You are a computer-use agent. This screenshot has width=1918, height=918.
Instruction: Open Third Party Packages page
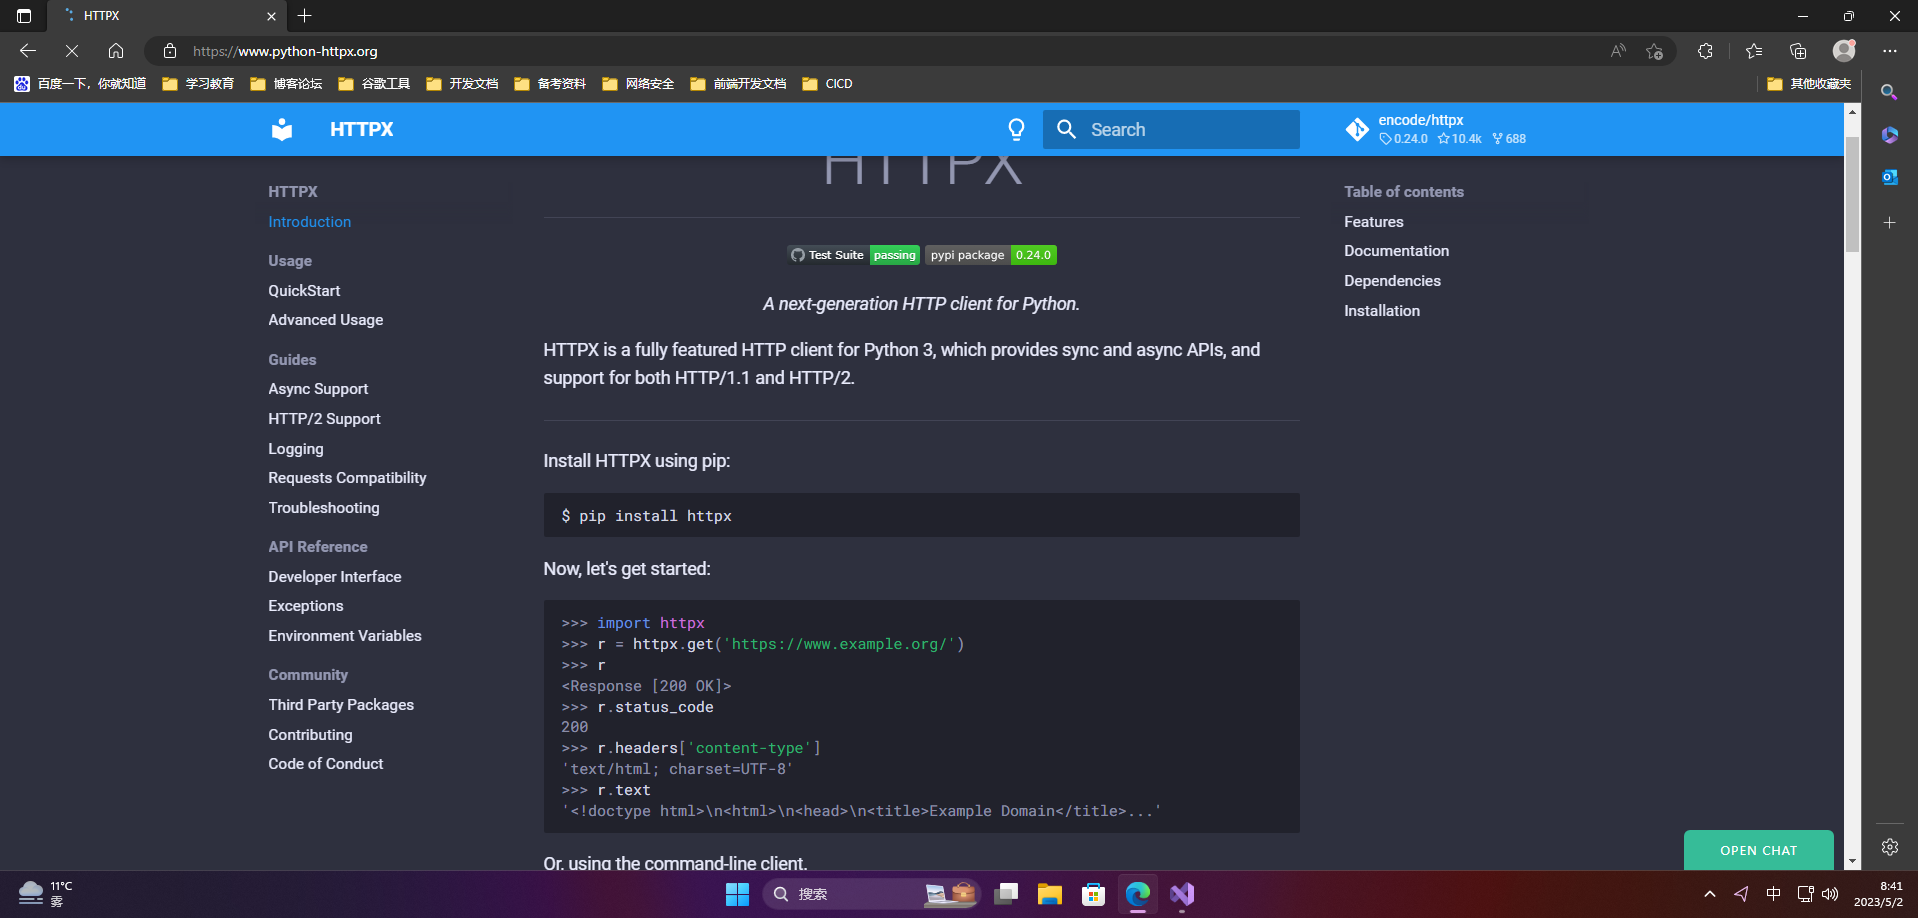pyautogui.click(x=340, y=705)
